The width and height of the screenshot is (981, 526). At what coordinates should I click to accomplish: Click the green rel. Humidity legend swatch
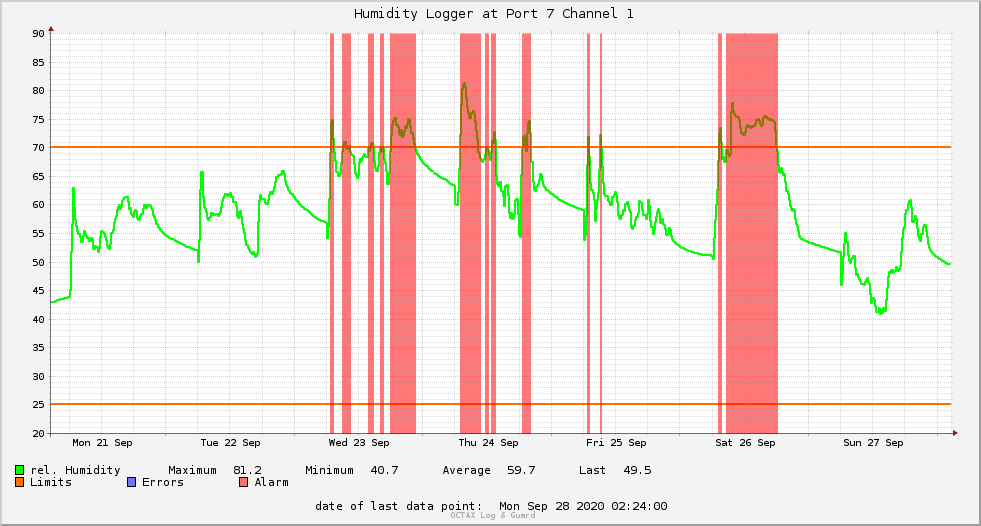(19, 470)
